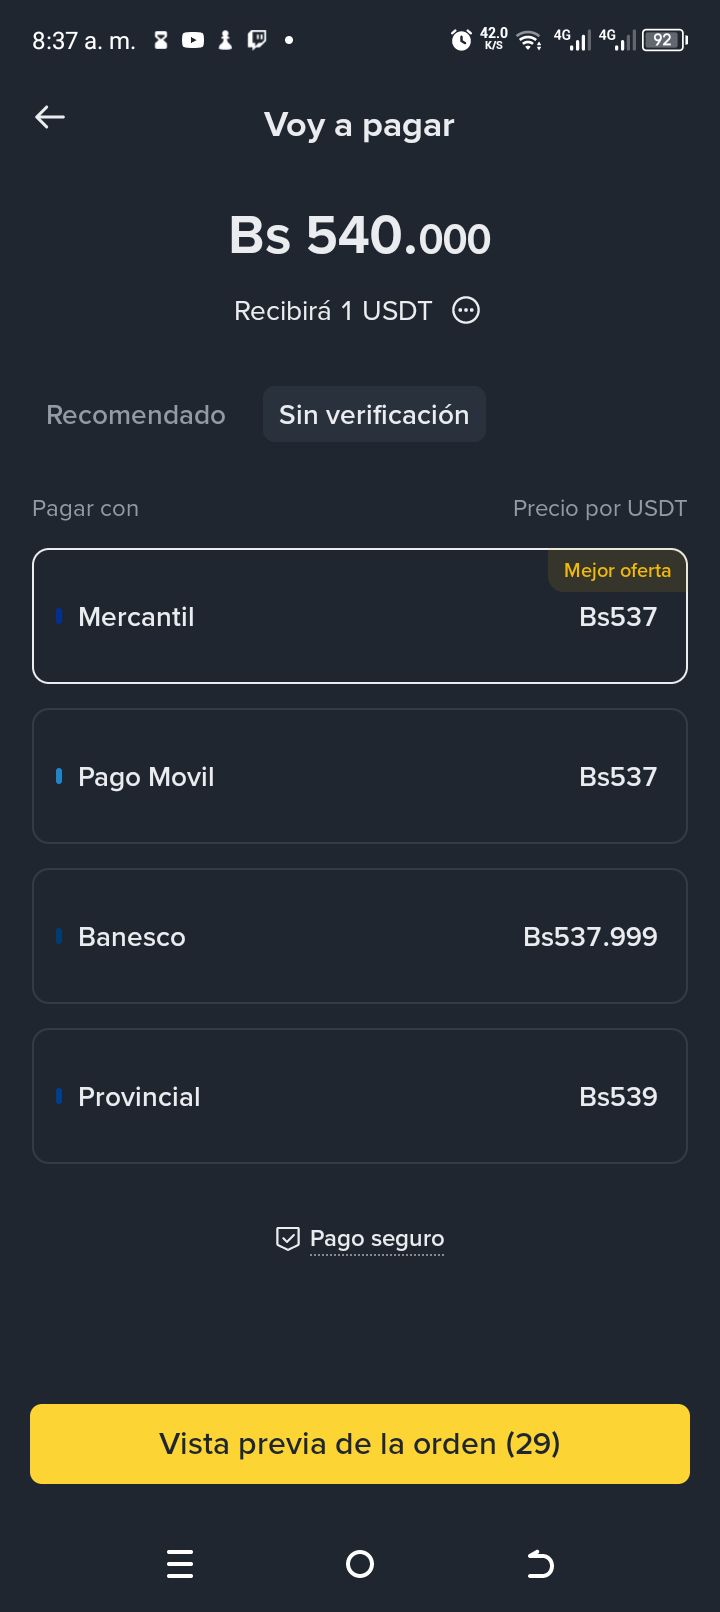Choose Provincial payment option
Image resolution: width=720 pixels, height=1612 pixels.
360,1096
